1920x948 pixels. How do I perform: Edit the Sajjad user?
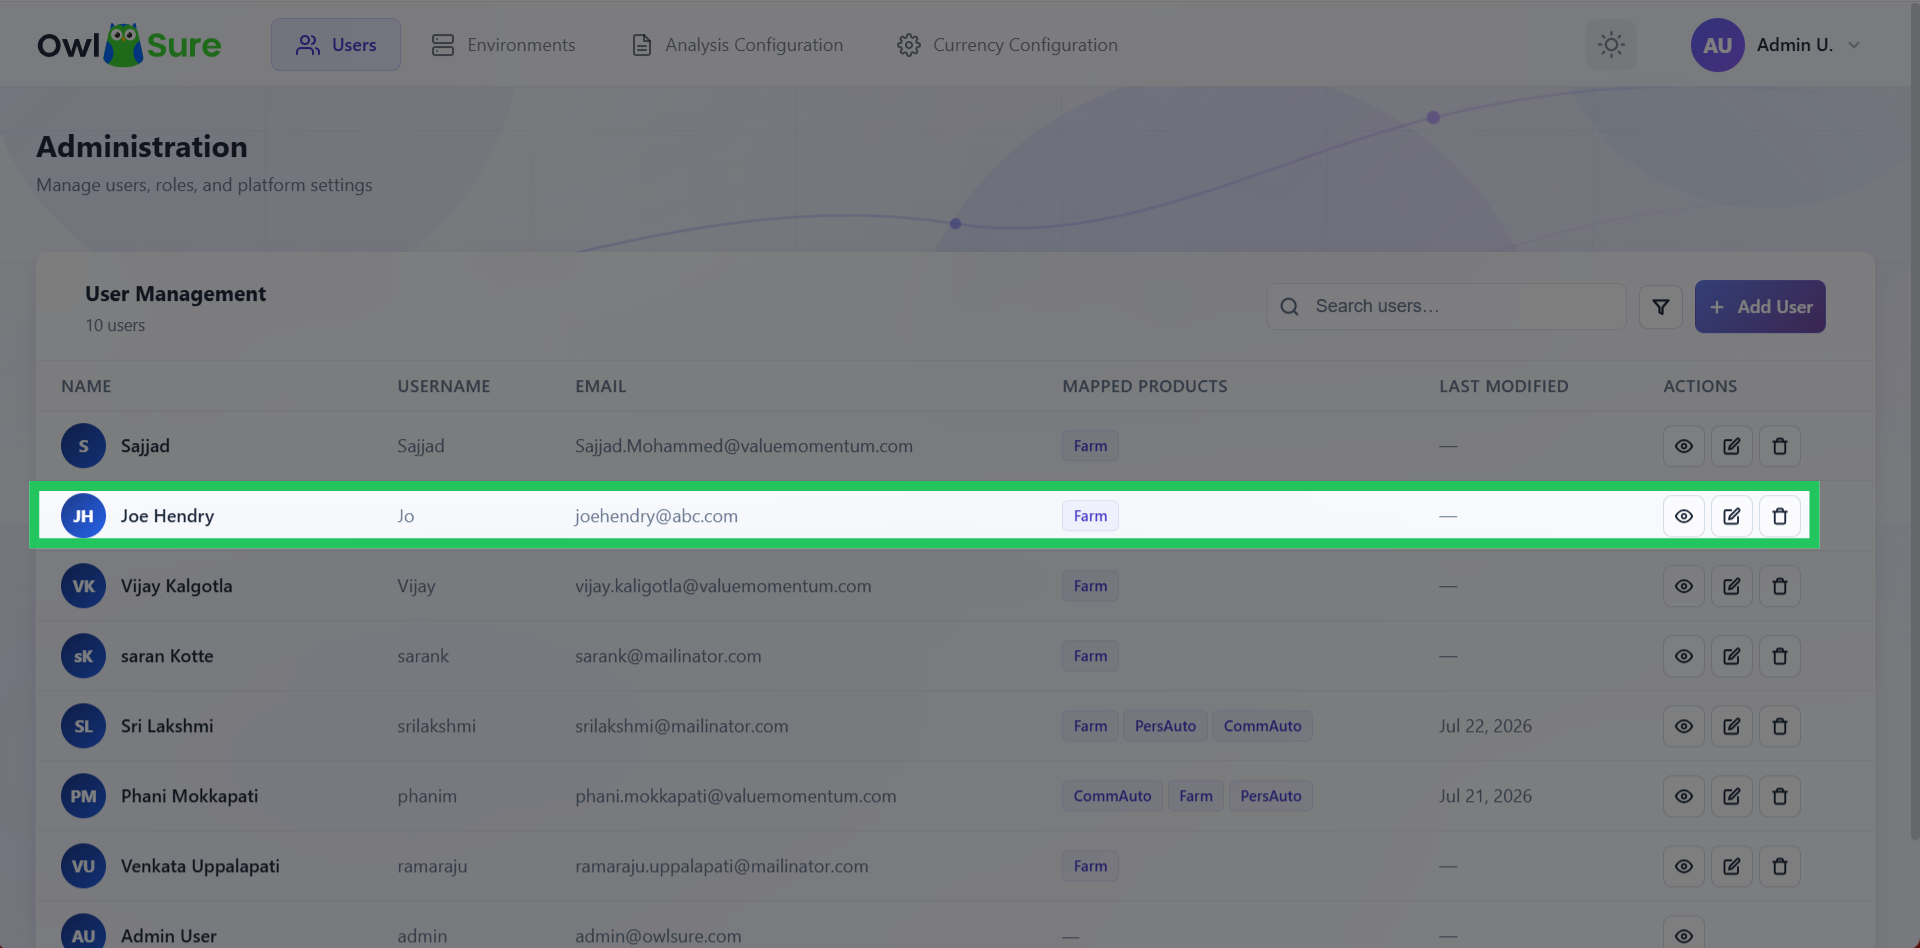pyautogui.click(x=1732, y=446)
